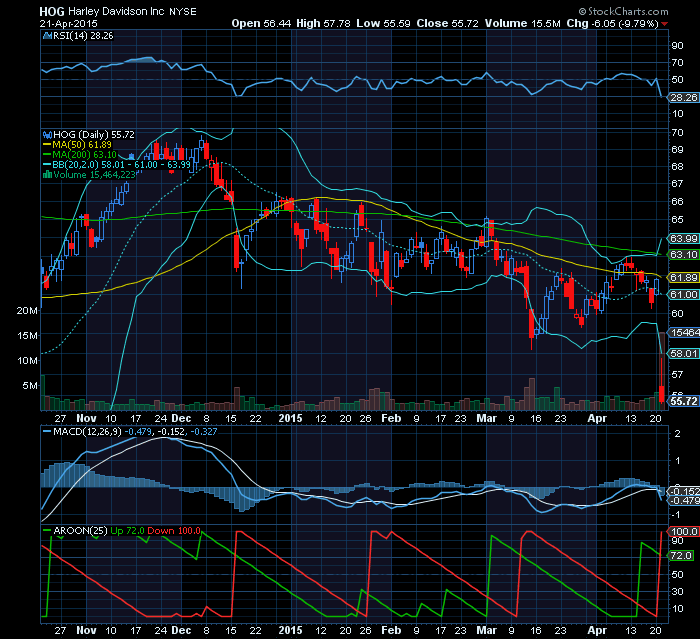Click the 61.00 price tag on right axis
This screenshot has width=700, height=639.
(x=683, y=294)
